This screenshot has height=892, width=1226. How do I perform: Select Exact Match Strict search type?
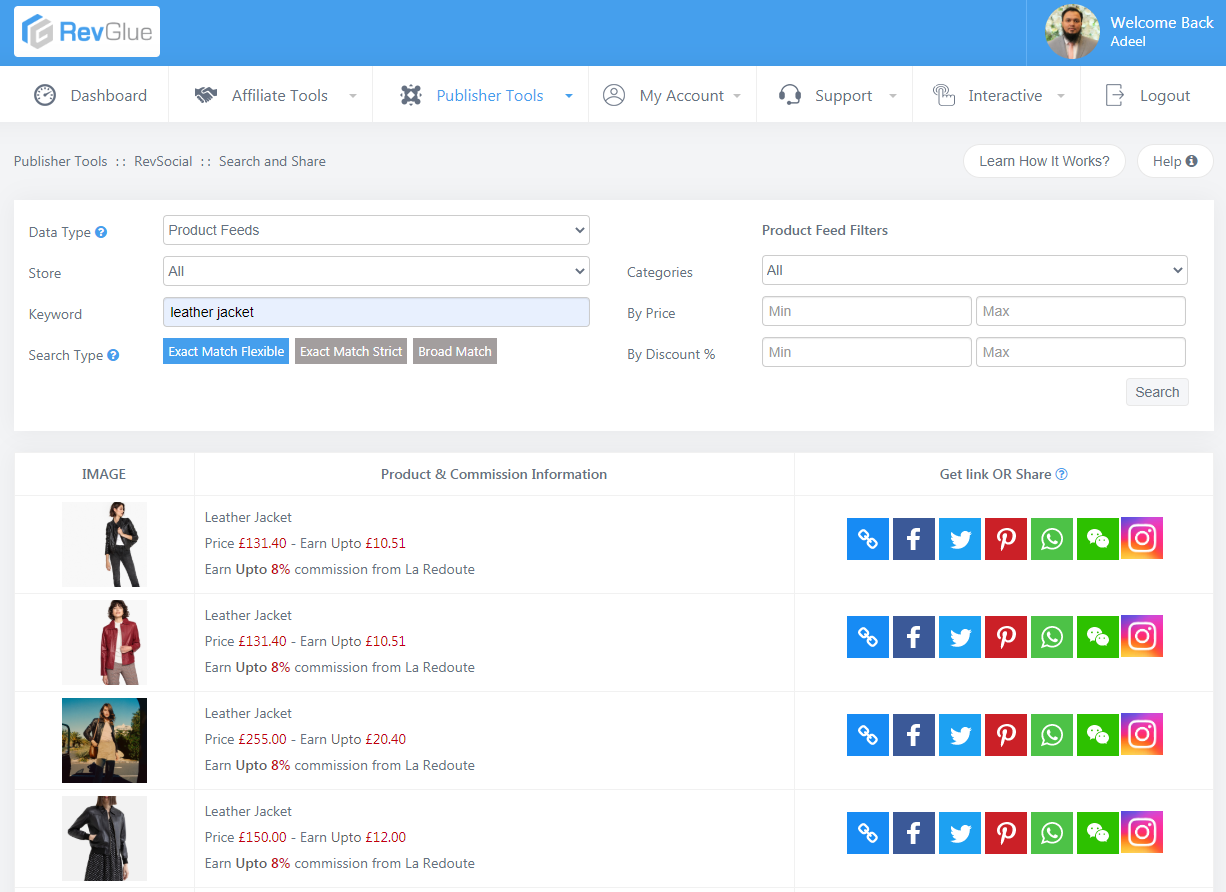[351, 351]
